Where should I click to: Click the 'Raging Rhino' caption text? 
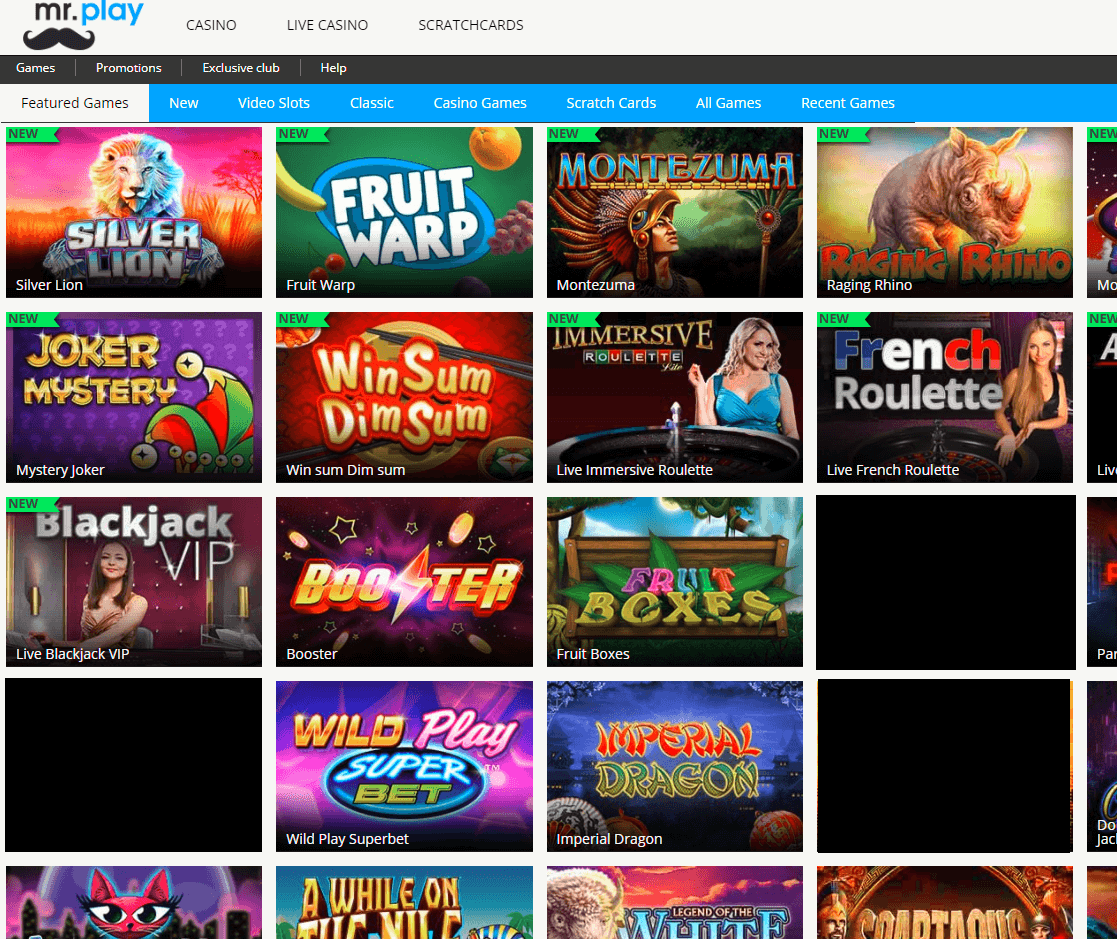(x=869, y=285)
